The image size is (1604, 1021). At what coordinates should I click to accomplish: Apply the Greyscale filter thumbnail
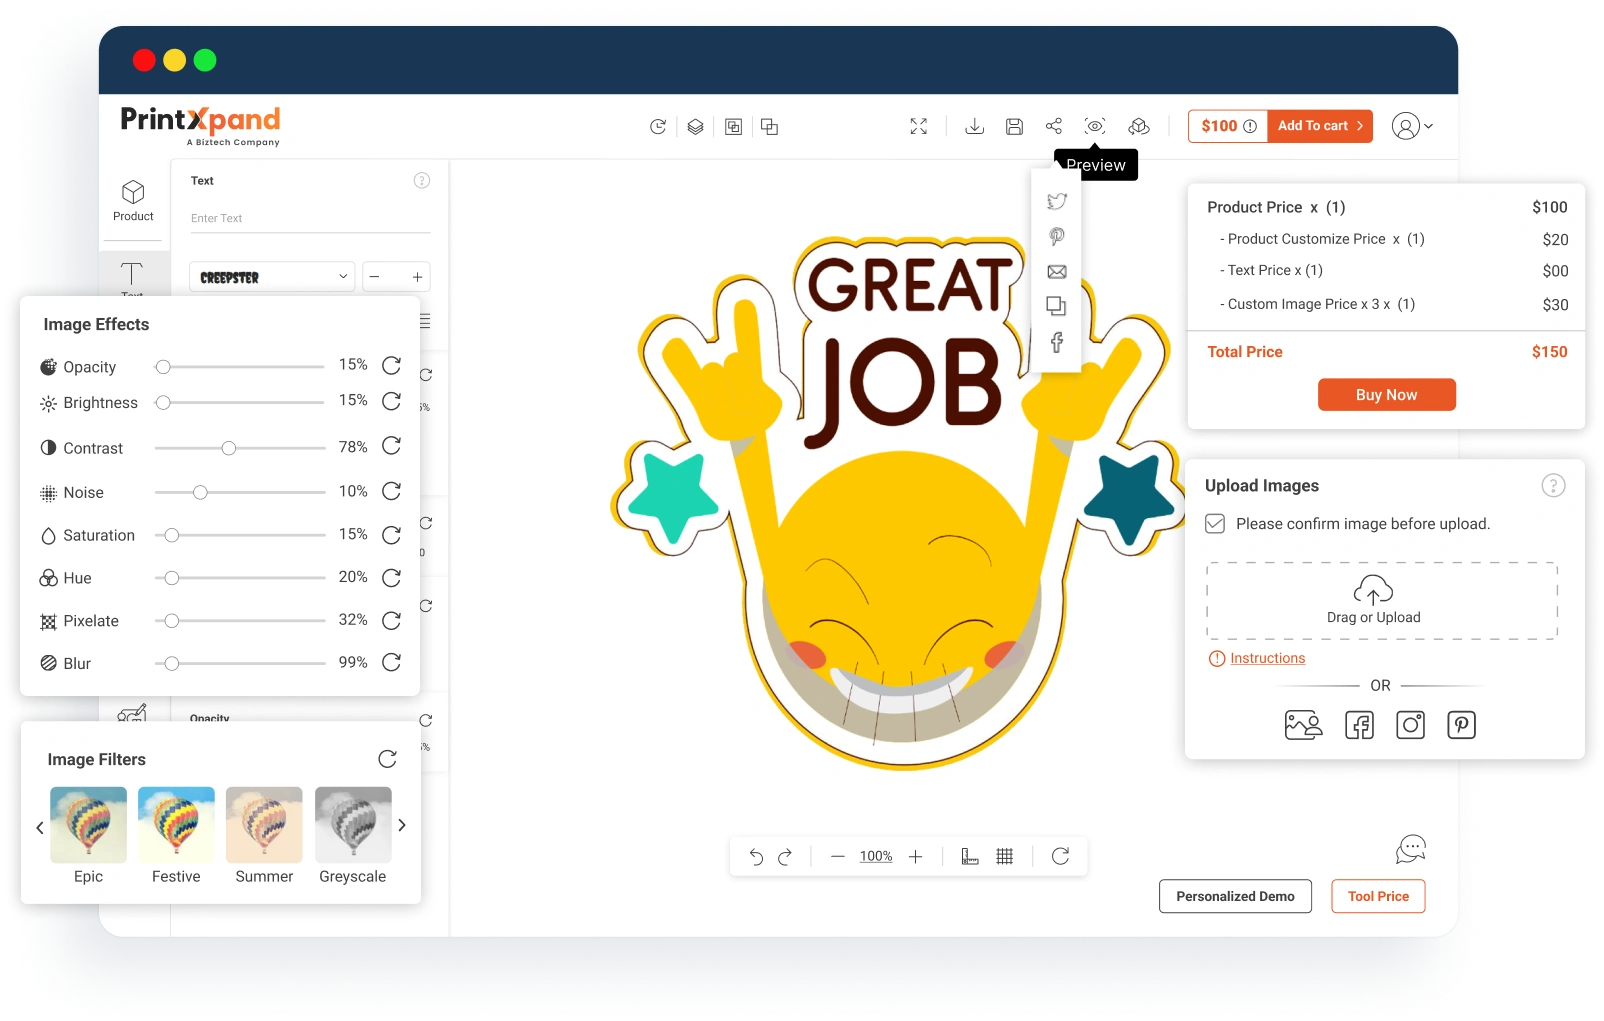tap(353, 825)
